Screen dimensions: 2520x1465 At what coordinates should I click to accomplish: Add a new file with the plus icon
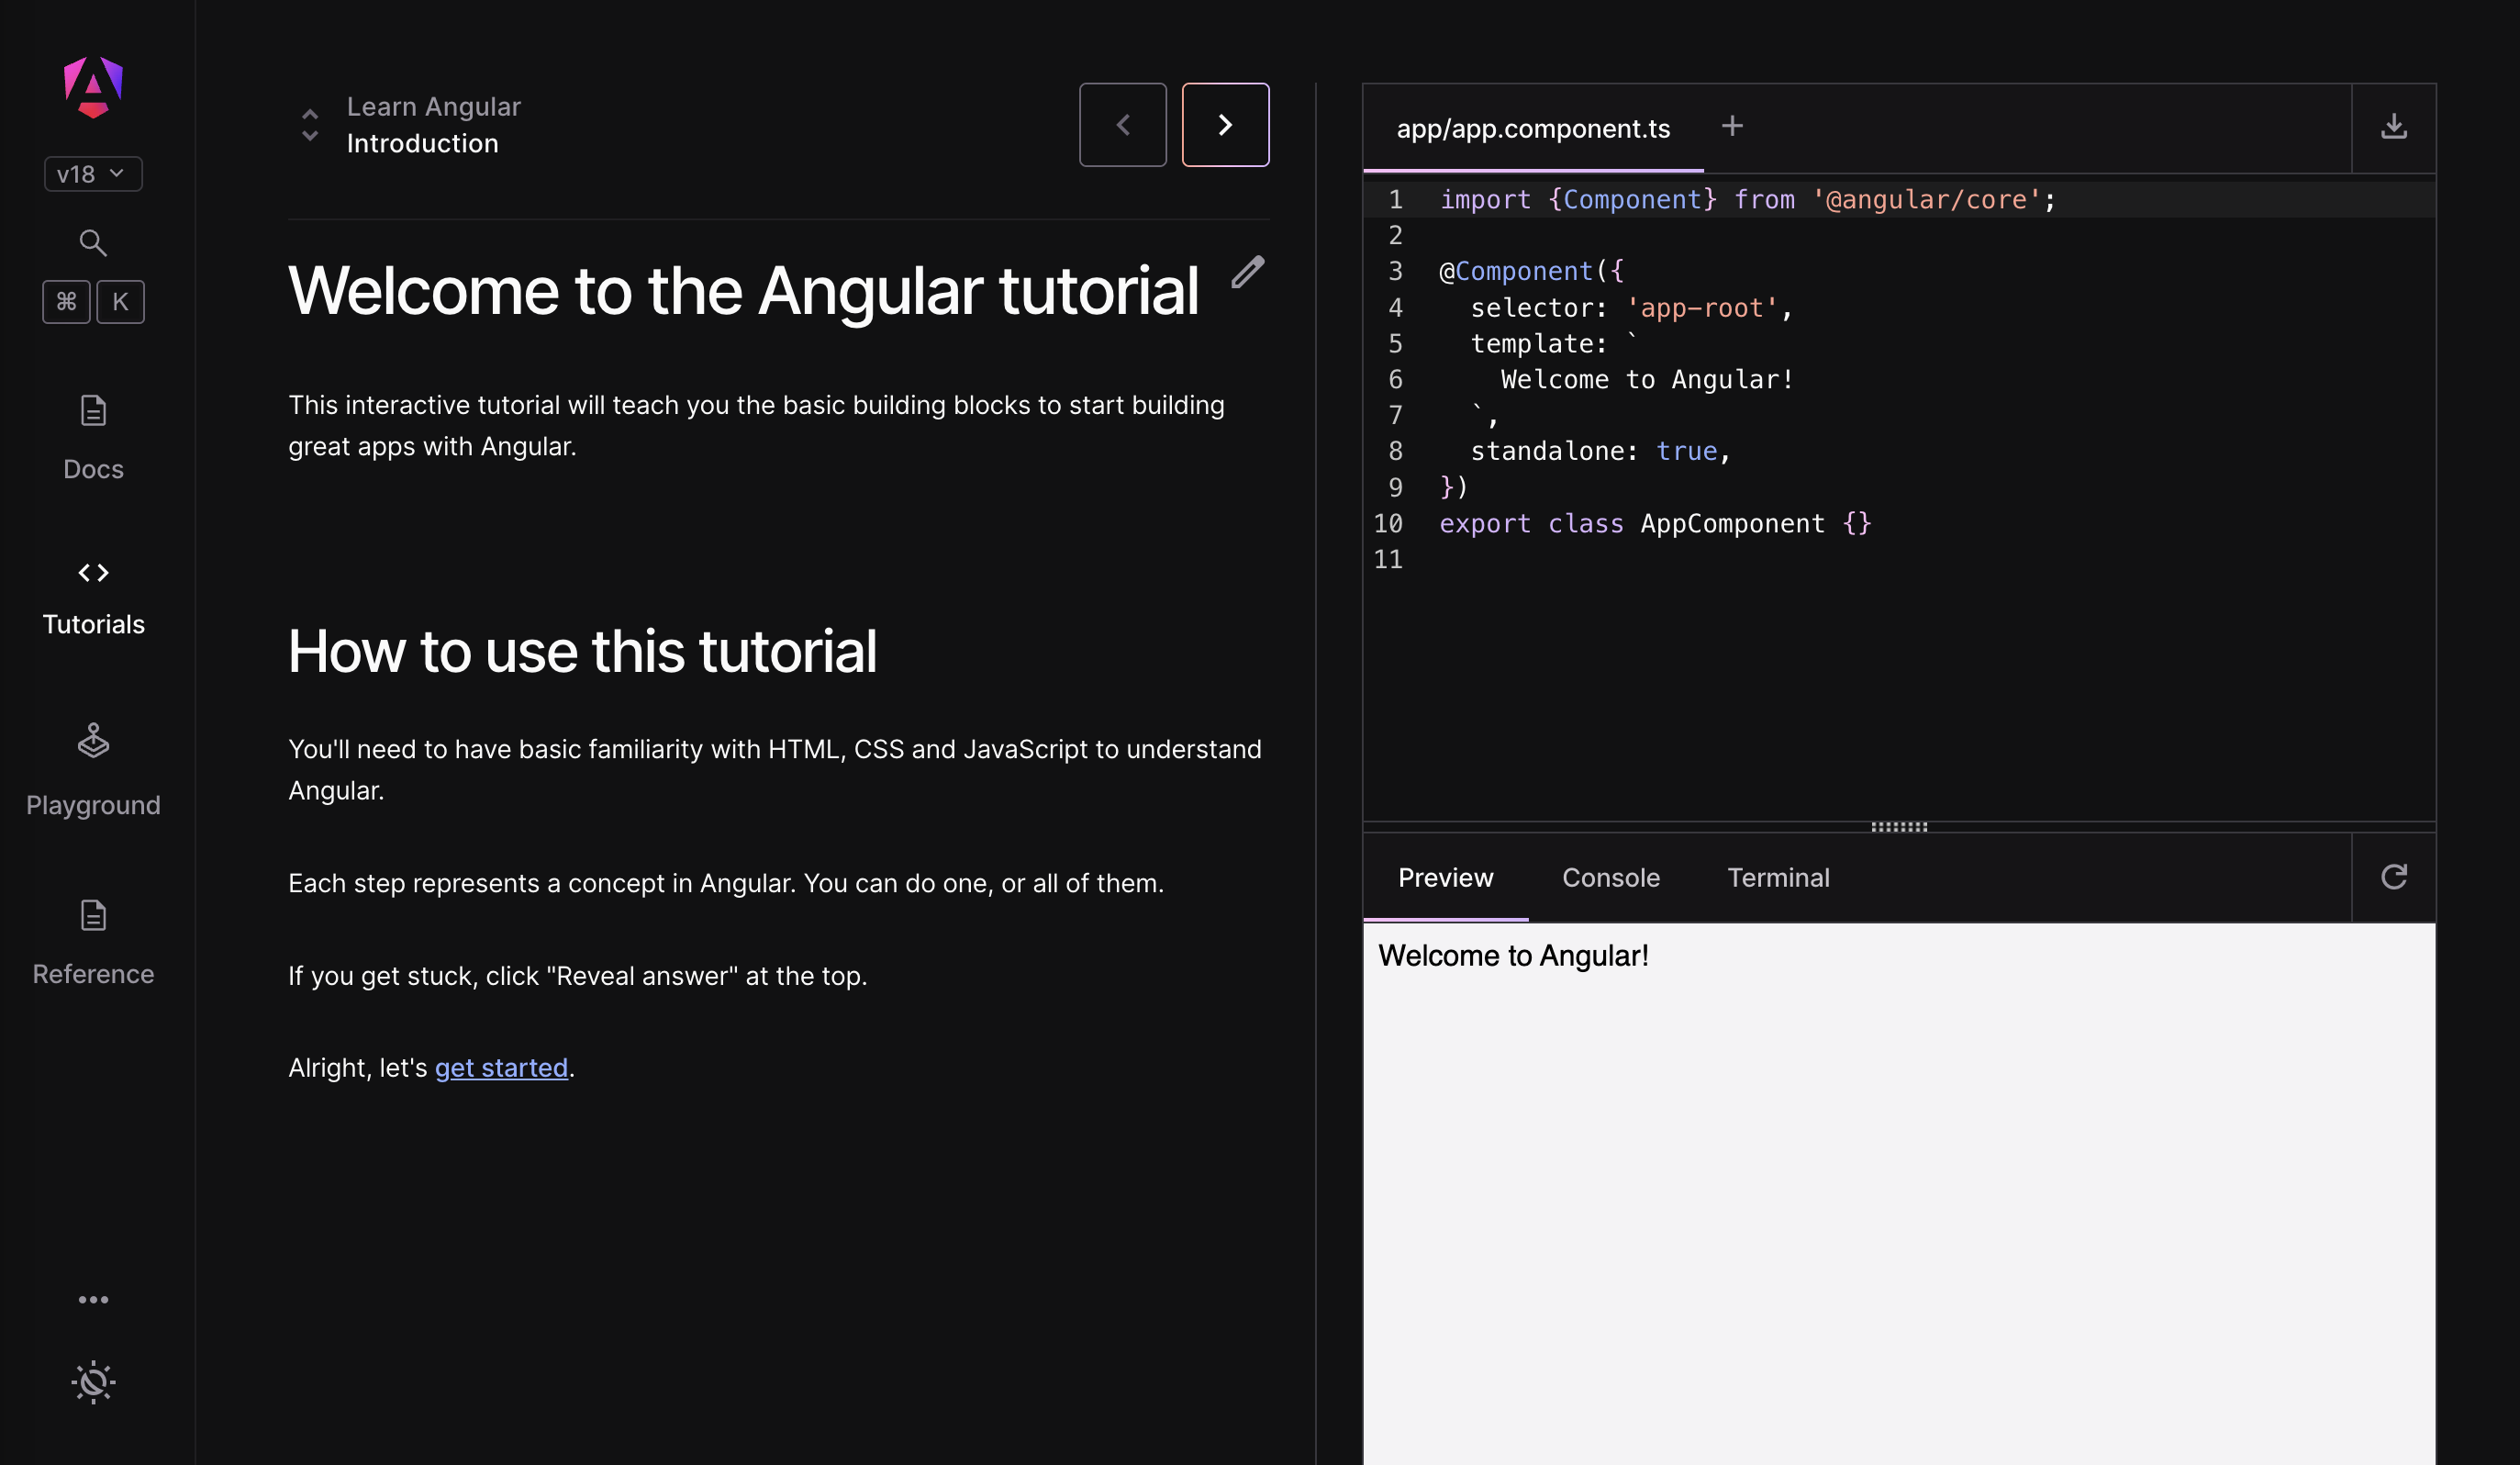point(1732,126)
